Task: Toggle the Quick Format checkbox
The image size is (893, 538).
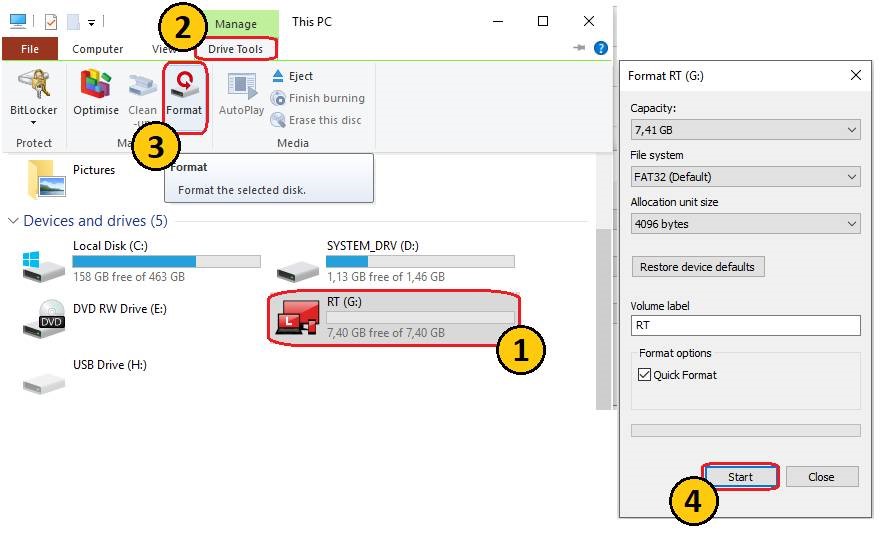Action: [644, 375]
